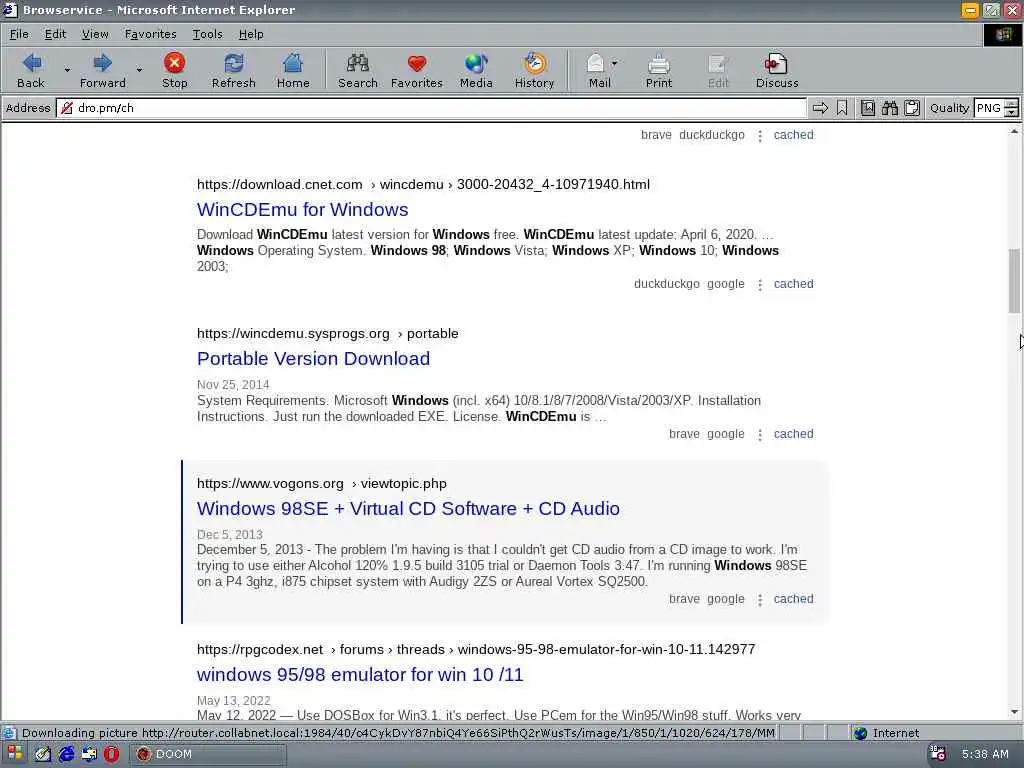Launch Internet Explorer from quick launch
This screenshot has width=1024, height=768.
[x=67, y=754]
